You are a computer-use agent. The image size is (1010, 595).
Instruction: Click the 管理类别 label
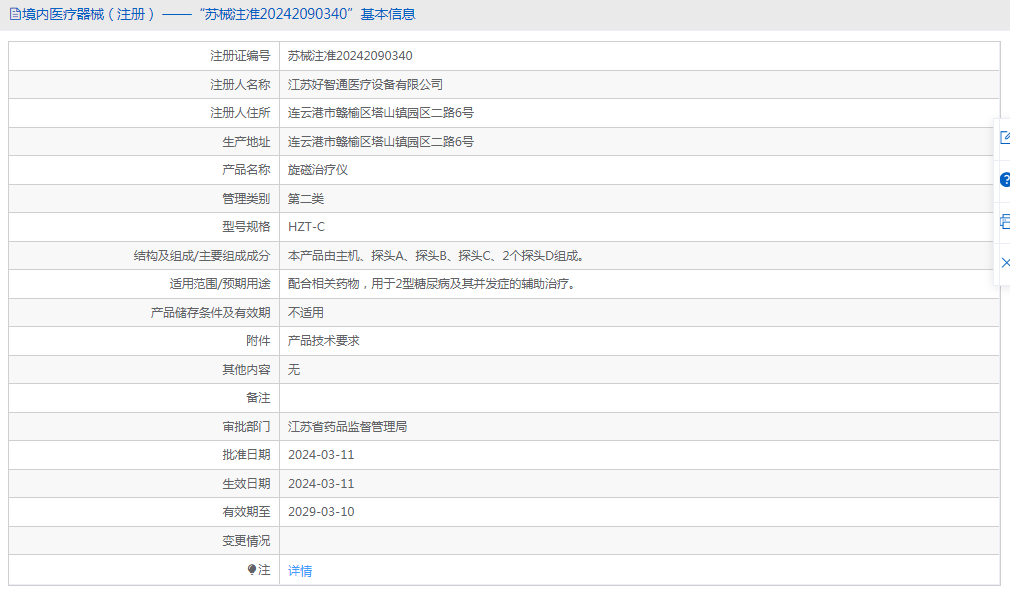246,199
